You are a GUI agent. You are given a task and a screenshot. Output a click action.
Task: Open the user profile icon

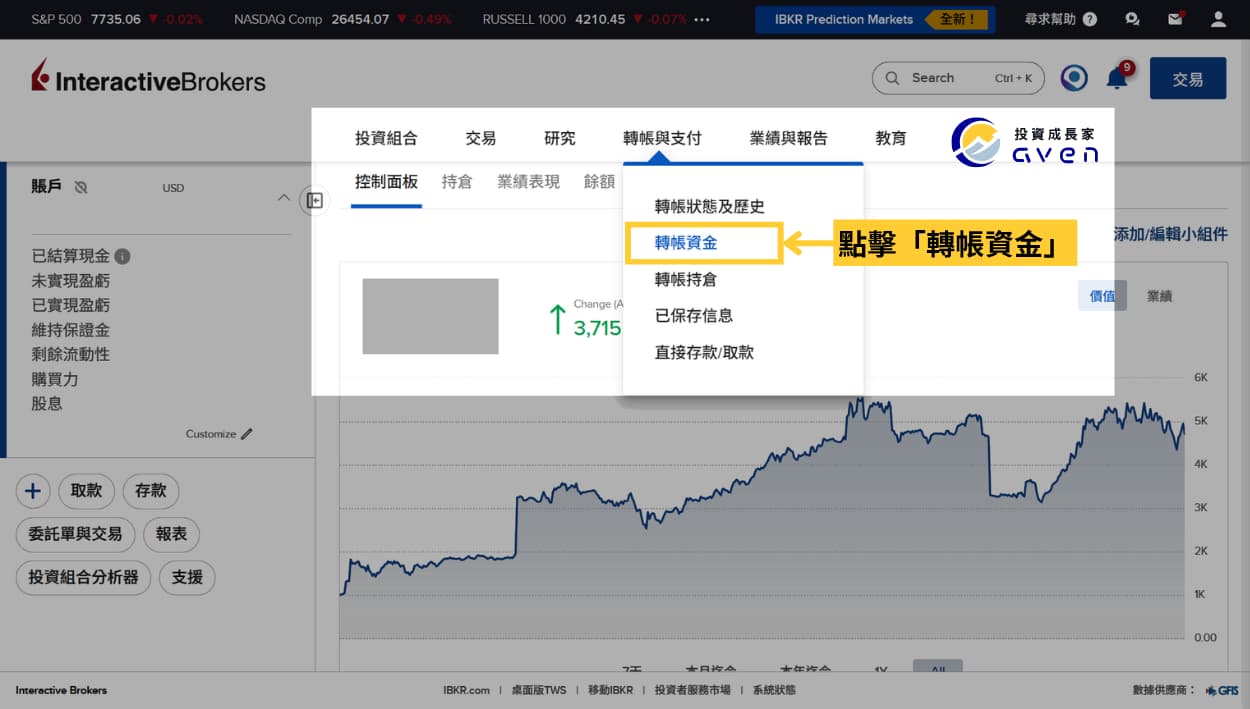coord(1218,19)
